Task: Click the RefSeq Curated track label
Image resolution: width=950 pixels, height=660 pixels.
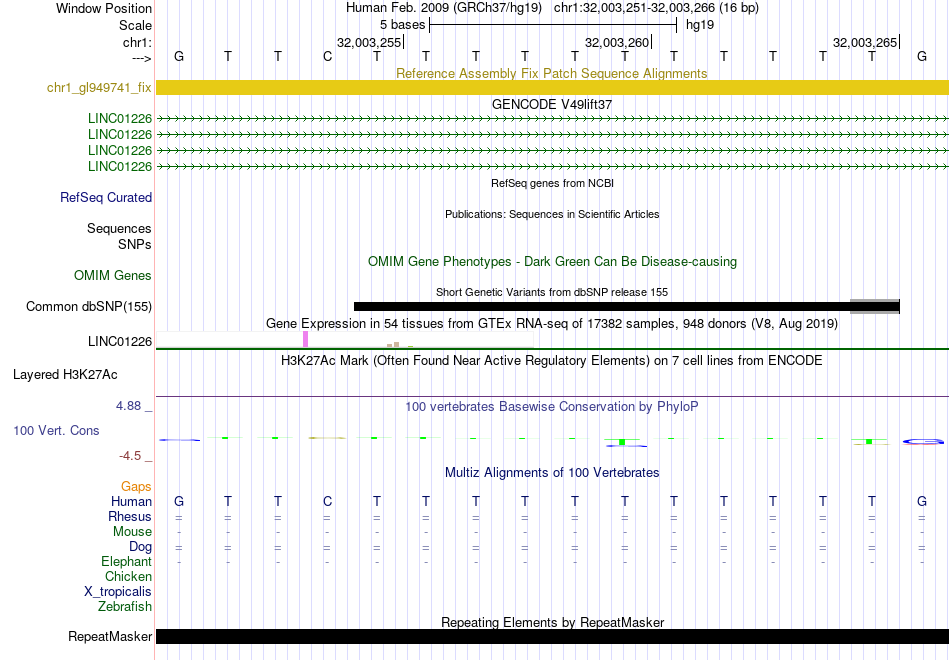Action: pyautogui.click(x=106, y=198)
